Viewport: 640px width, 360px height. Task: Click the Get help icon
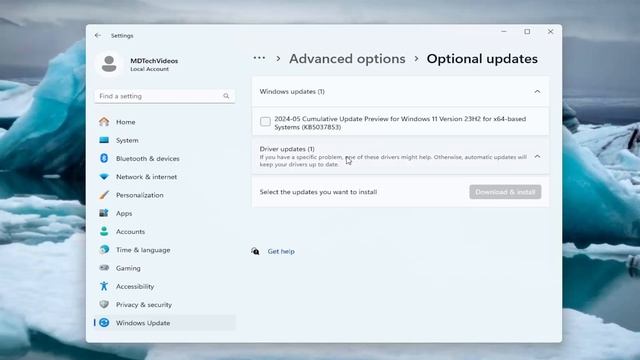(x=255, y=251)
